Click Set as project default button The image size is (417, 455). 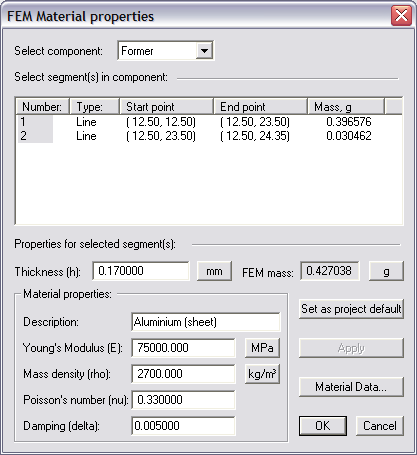[x=351, y=309]
